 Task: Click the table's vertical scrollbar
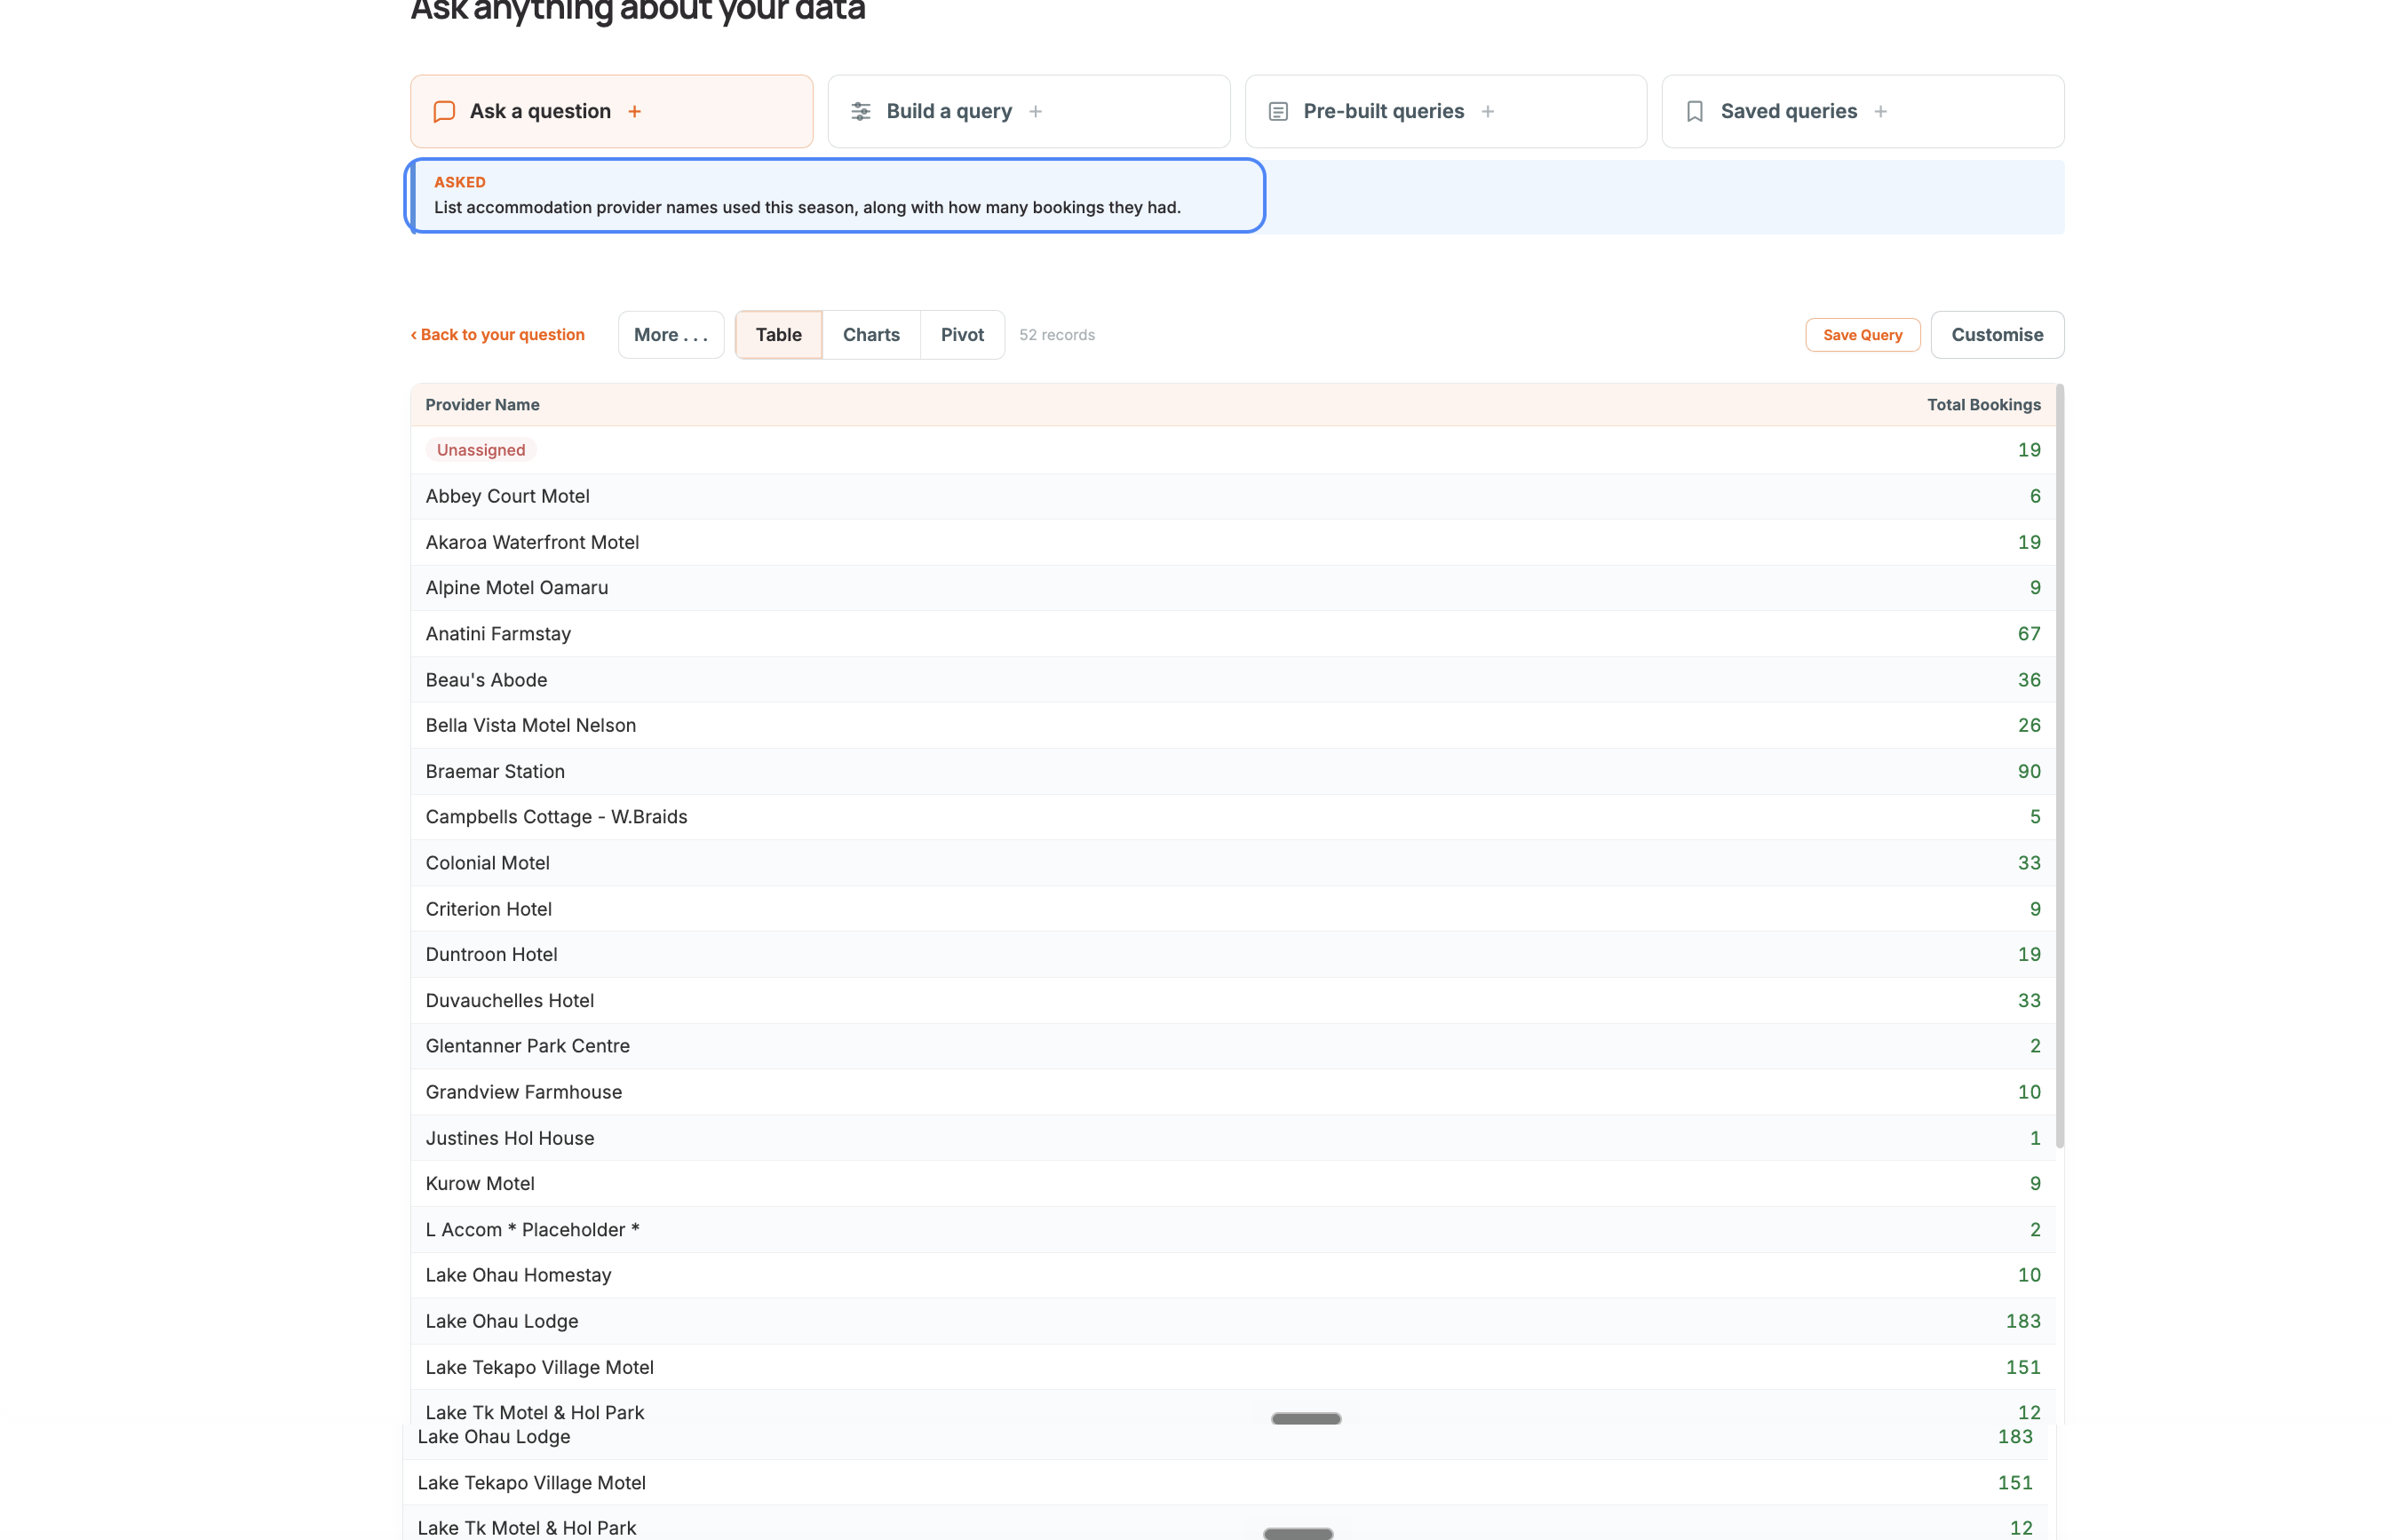(x=2060, y=765)
